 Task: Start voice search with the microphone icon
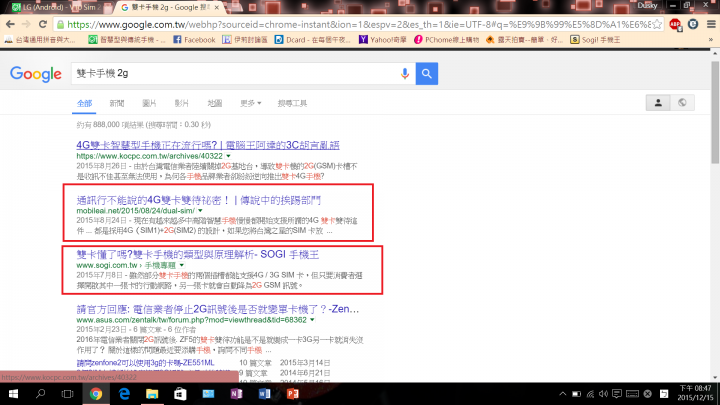coord(405,73)
